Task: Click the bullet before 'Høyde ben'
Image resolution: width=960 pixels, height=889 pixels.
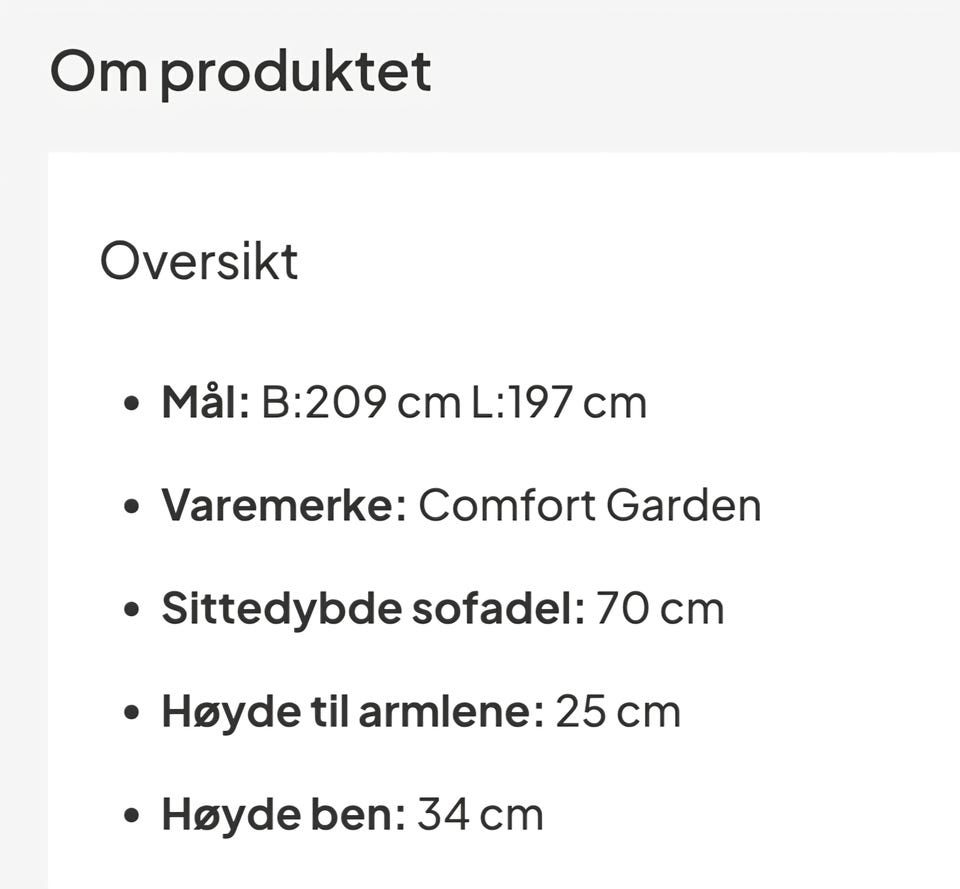Action: (131, 816)
